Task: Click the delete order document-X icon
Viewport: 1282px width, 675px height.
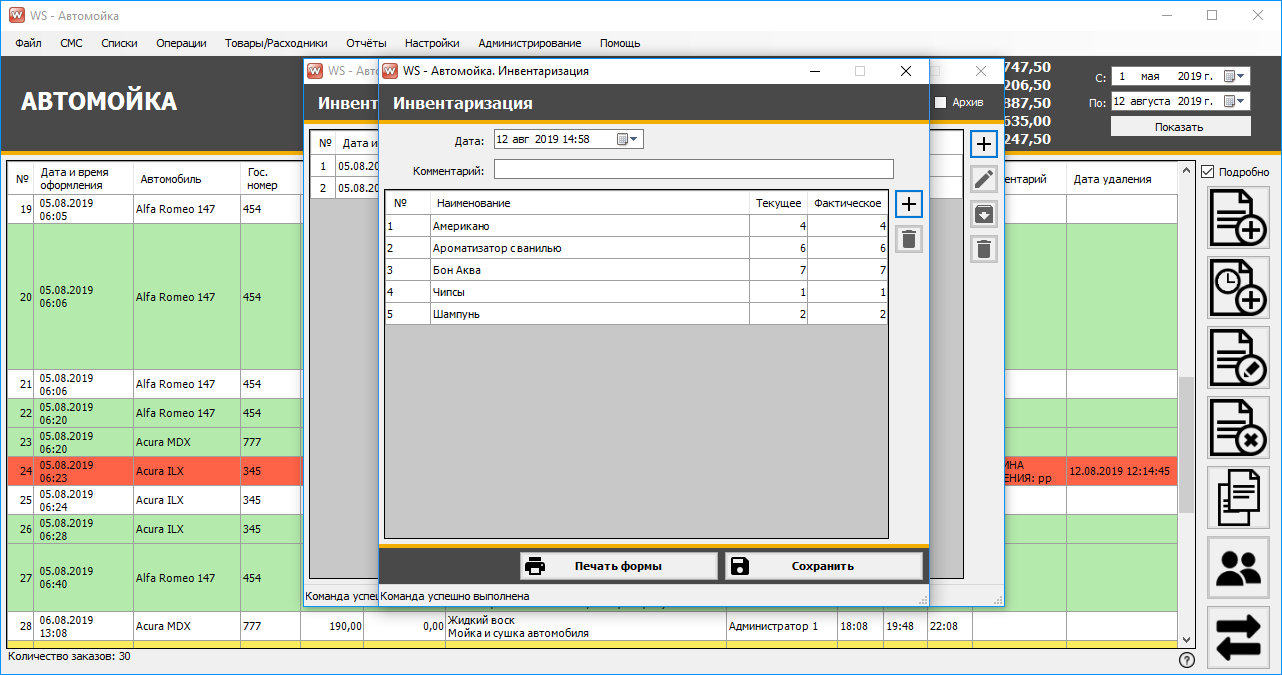Action: click(1239, 428)
